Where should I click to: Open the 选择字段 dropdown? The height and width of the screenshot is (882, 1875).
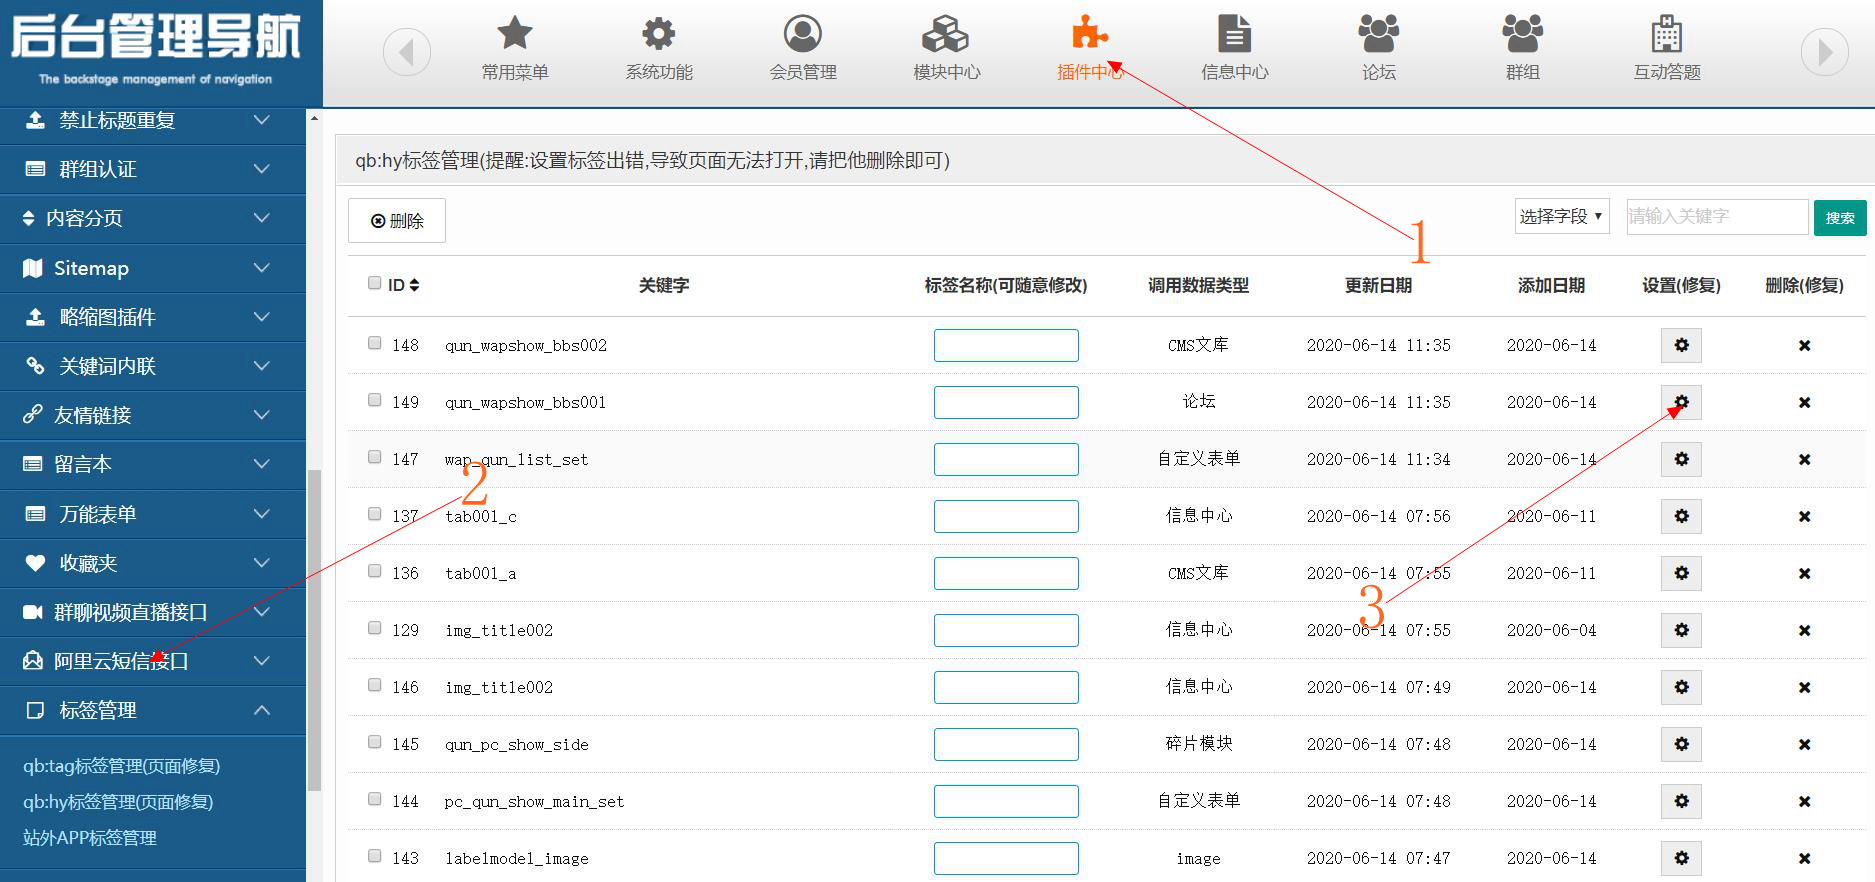pos(1561,217)
